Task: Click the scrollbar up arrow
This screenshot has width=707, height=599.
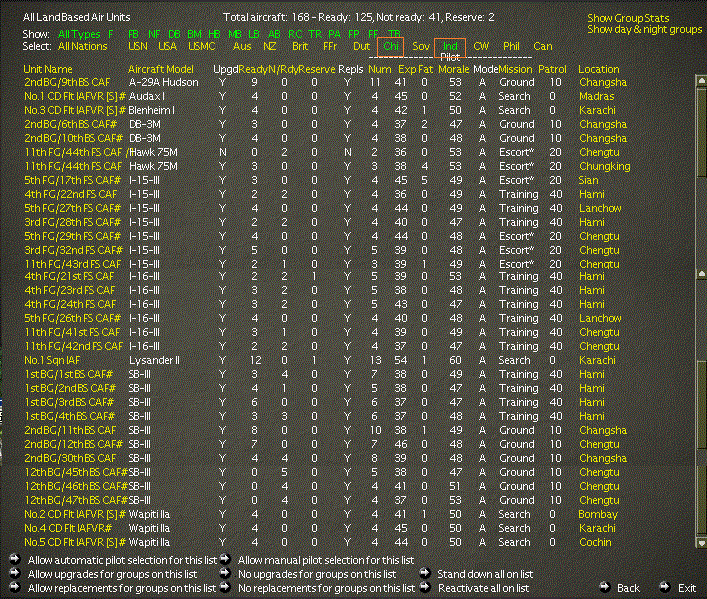Action: click(x=702, y=81)
